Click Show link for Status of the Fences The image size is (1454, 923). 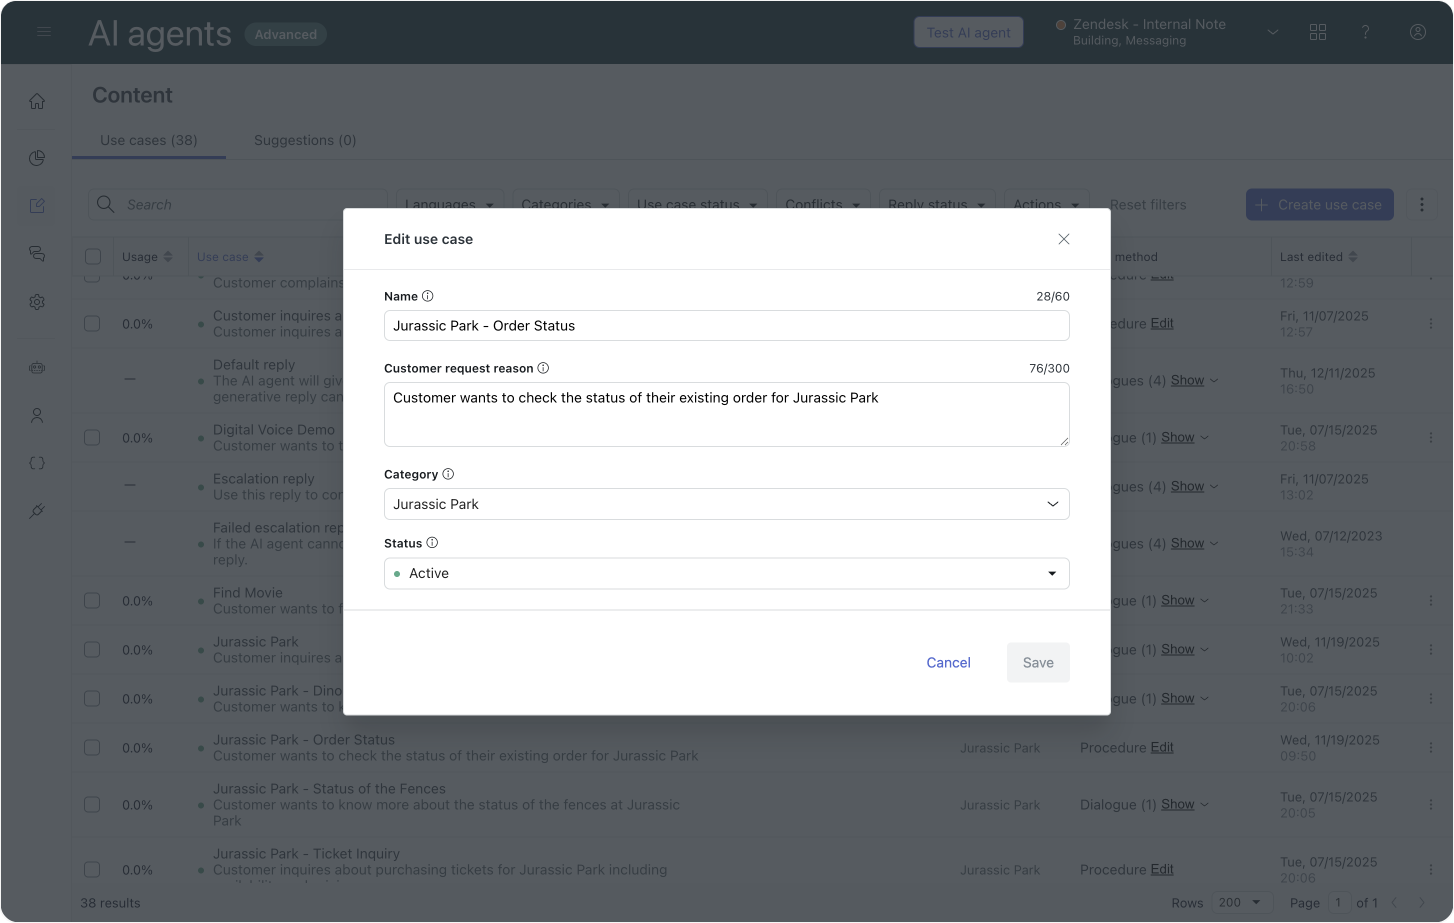coord(1178,805)
